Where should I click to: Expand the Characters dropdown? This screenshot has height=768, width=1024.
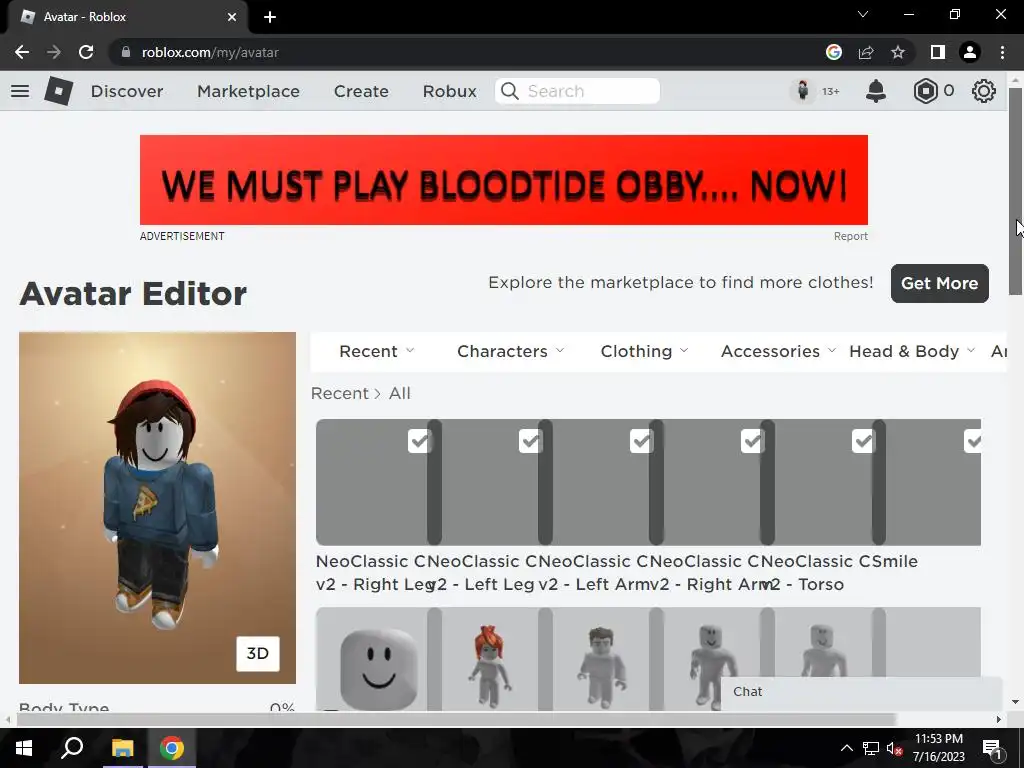click(x=511, y=351)
